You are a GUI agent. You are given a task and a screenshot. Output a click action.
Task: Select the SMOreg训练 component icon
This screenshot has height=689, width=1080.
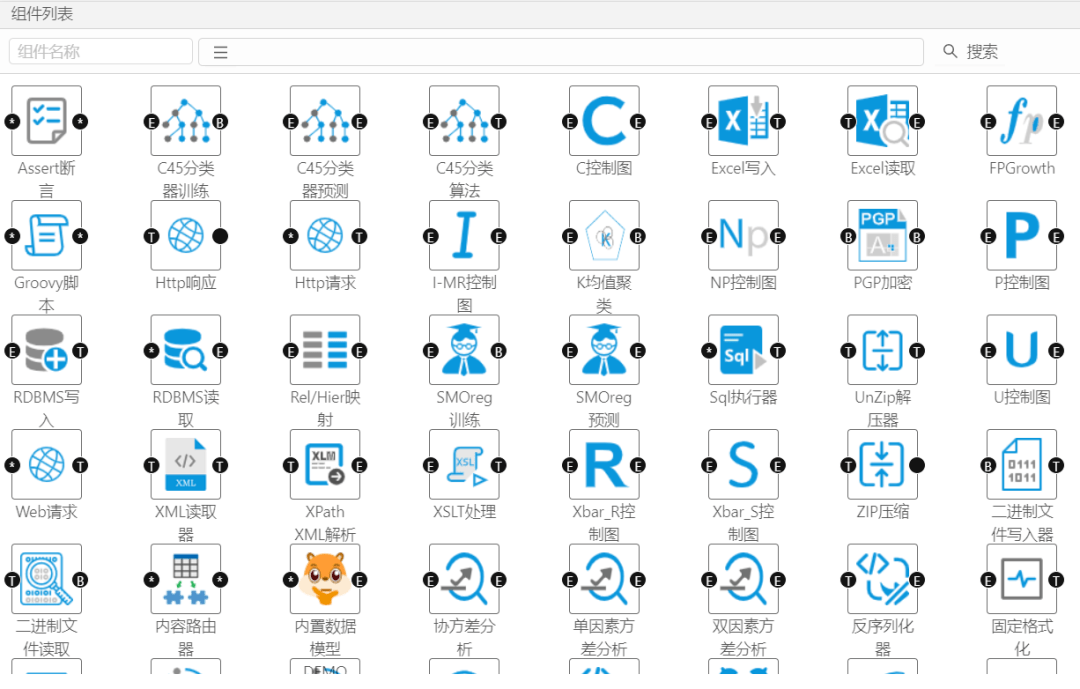(x=464, y=351)
